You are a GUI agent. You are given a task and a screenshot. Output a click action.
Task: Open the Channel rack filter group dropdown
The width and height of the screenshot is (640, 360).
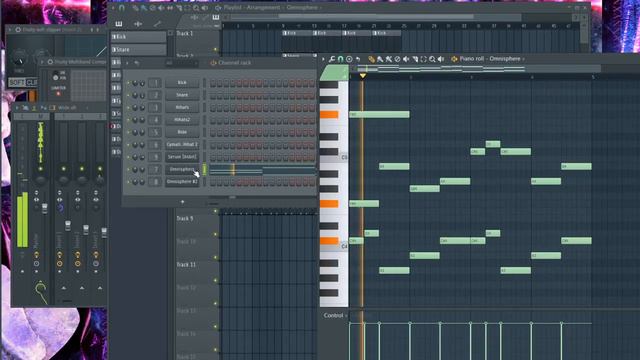point(182,63)
